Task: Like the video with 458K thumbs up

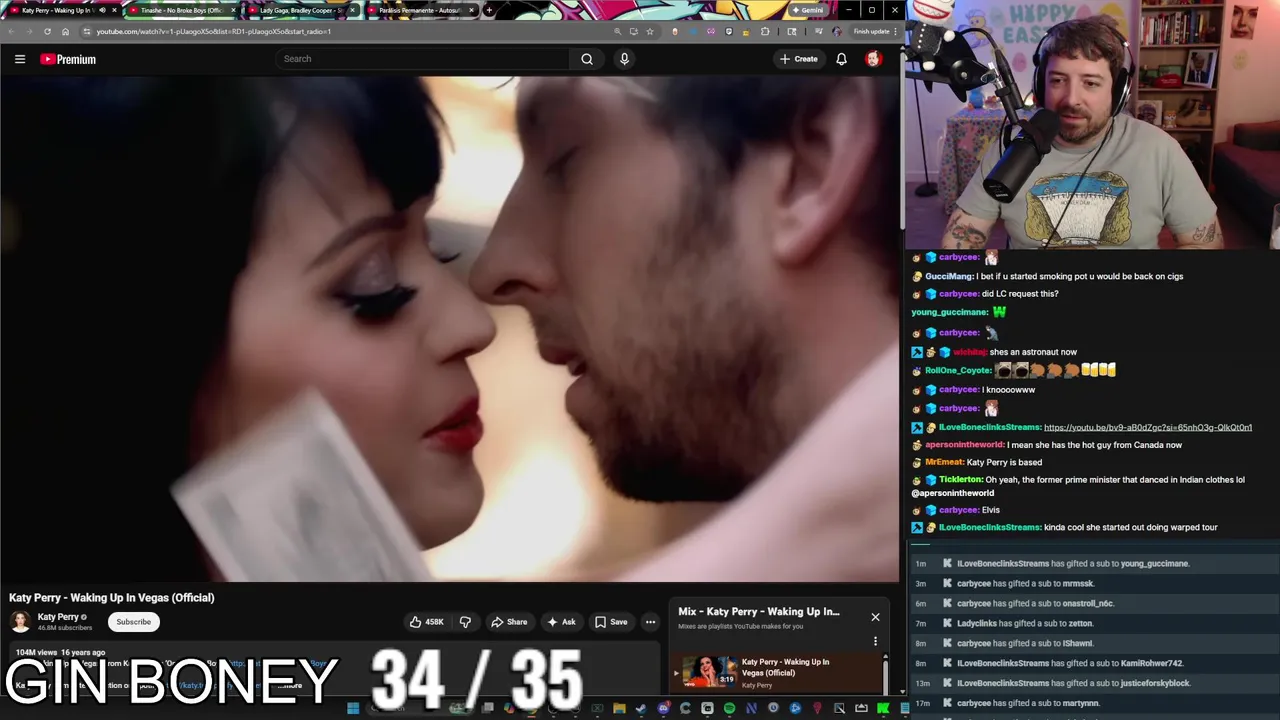Action: [427, 622]
